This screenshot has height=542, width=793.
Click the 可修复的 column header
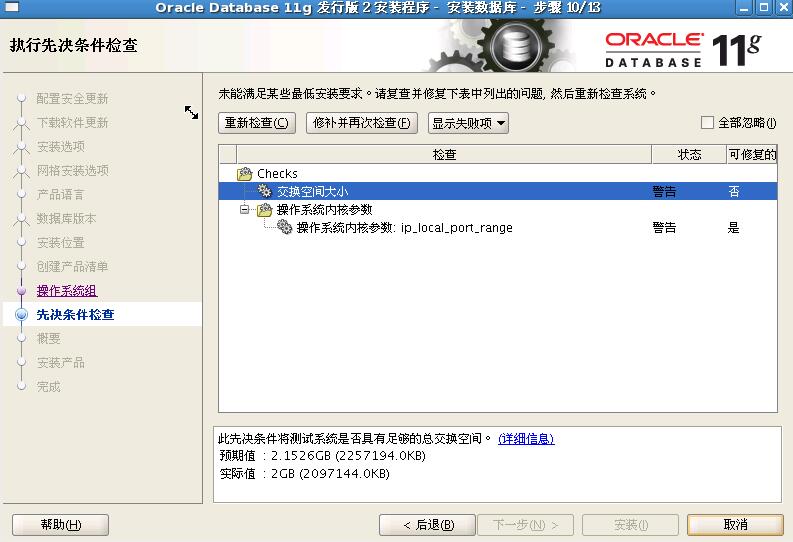click(752, 154)
